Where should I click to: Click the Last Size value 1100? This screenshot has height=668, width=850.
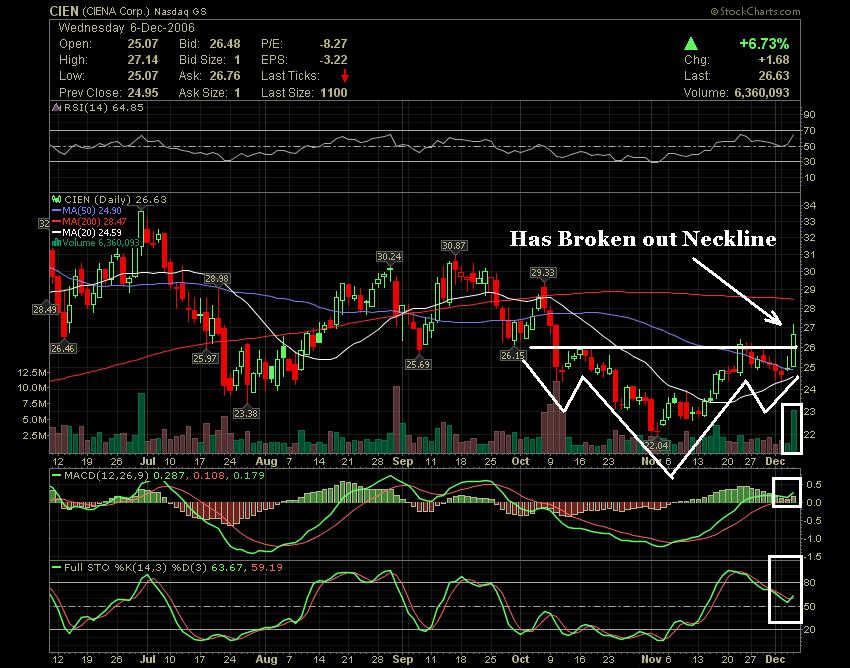(333, 93)
